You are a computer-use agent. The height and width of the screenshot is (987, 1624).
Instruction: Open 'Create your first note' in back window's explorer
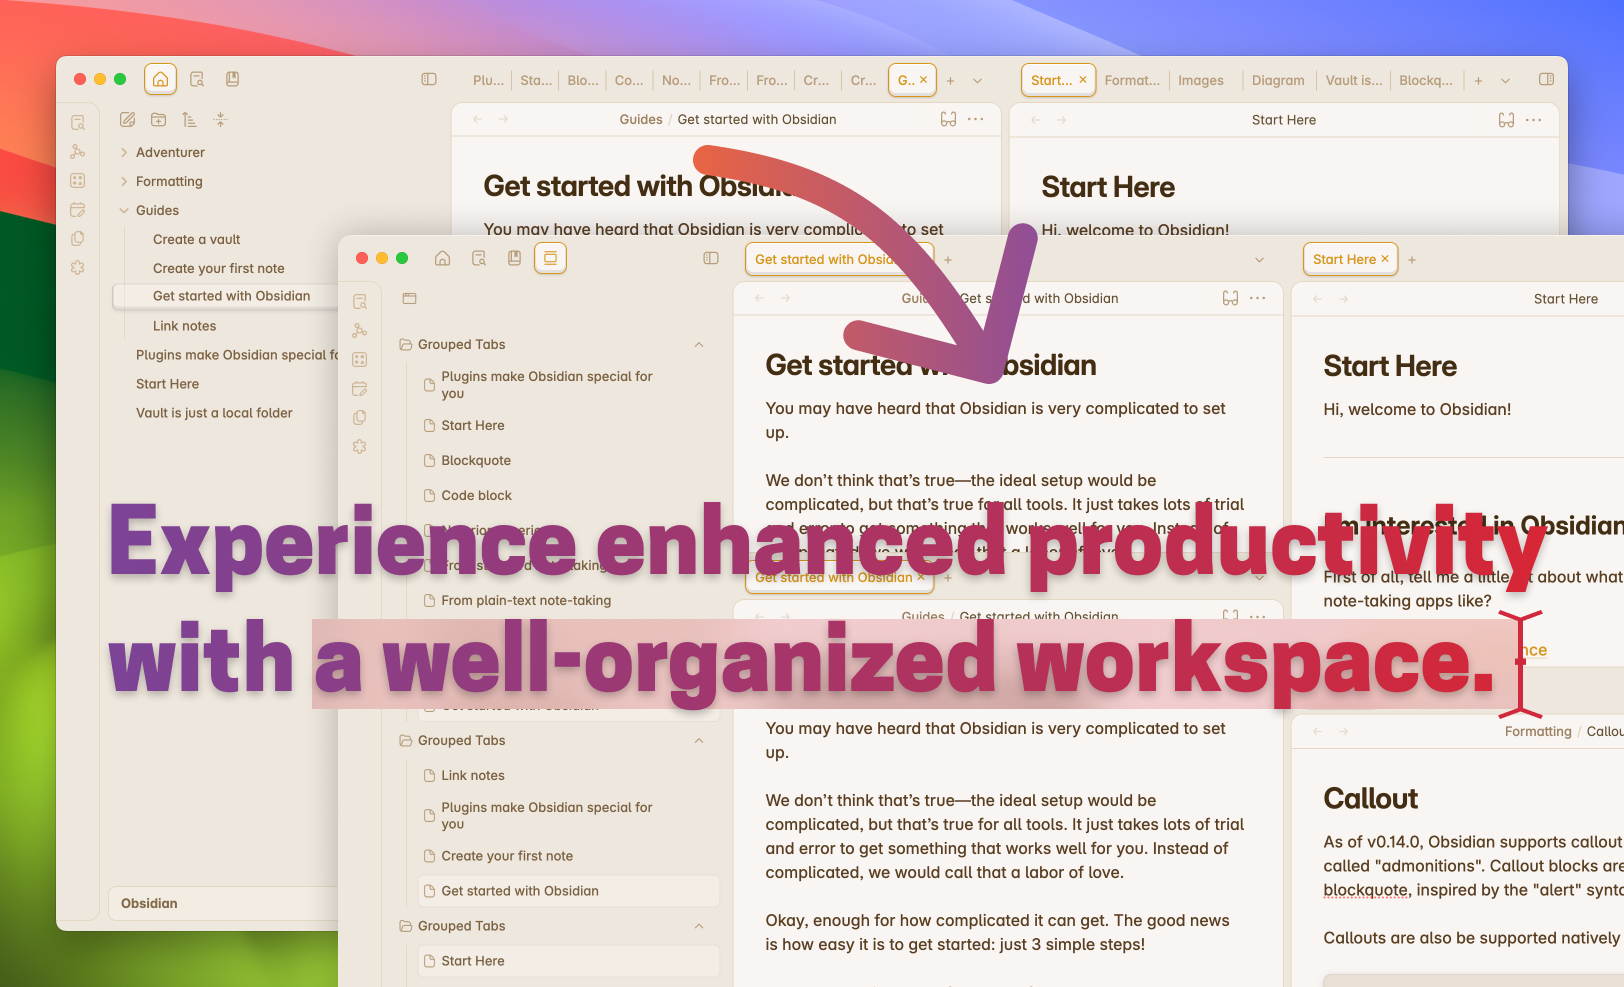[218, 268]
